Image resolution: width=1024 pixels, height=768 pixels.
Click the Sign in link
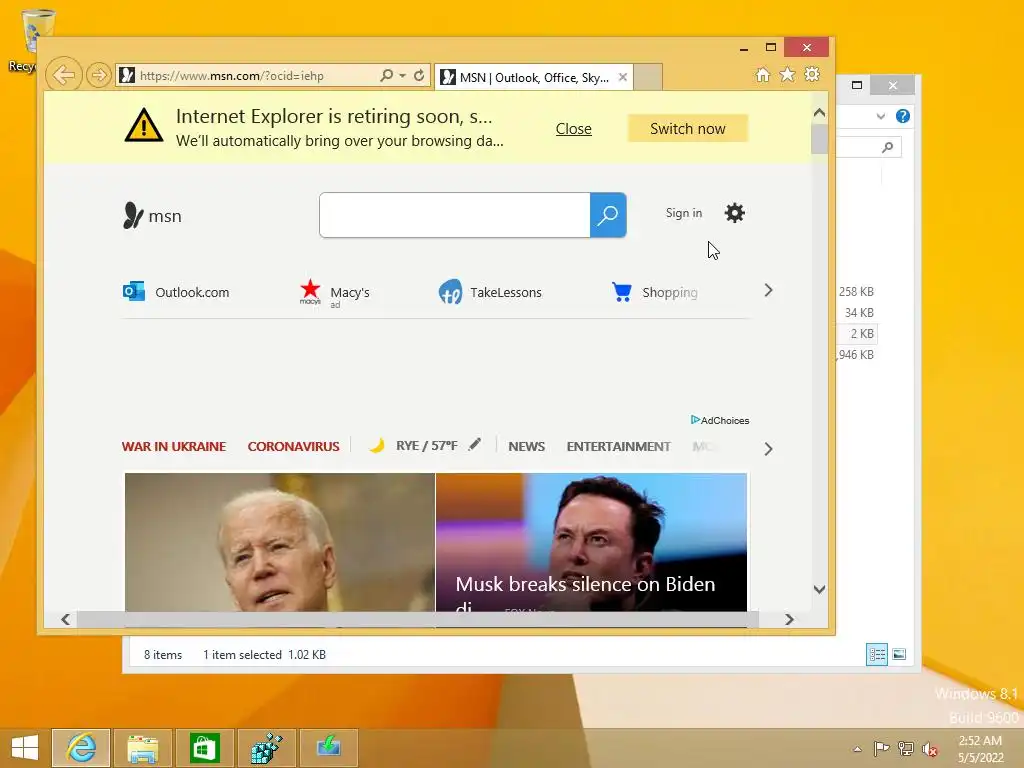click(x=684, y=213)
